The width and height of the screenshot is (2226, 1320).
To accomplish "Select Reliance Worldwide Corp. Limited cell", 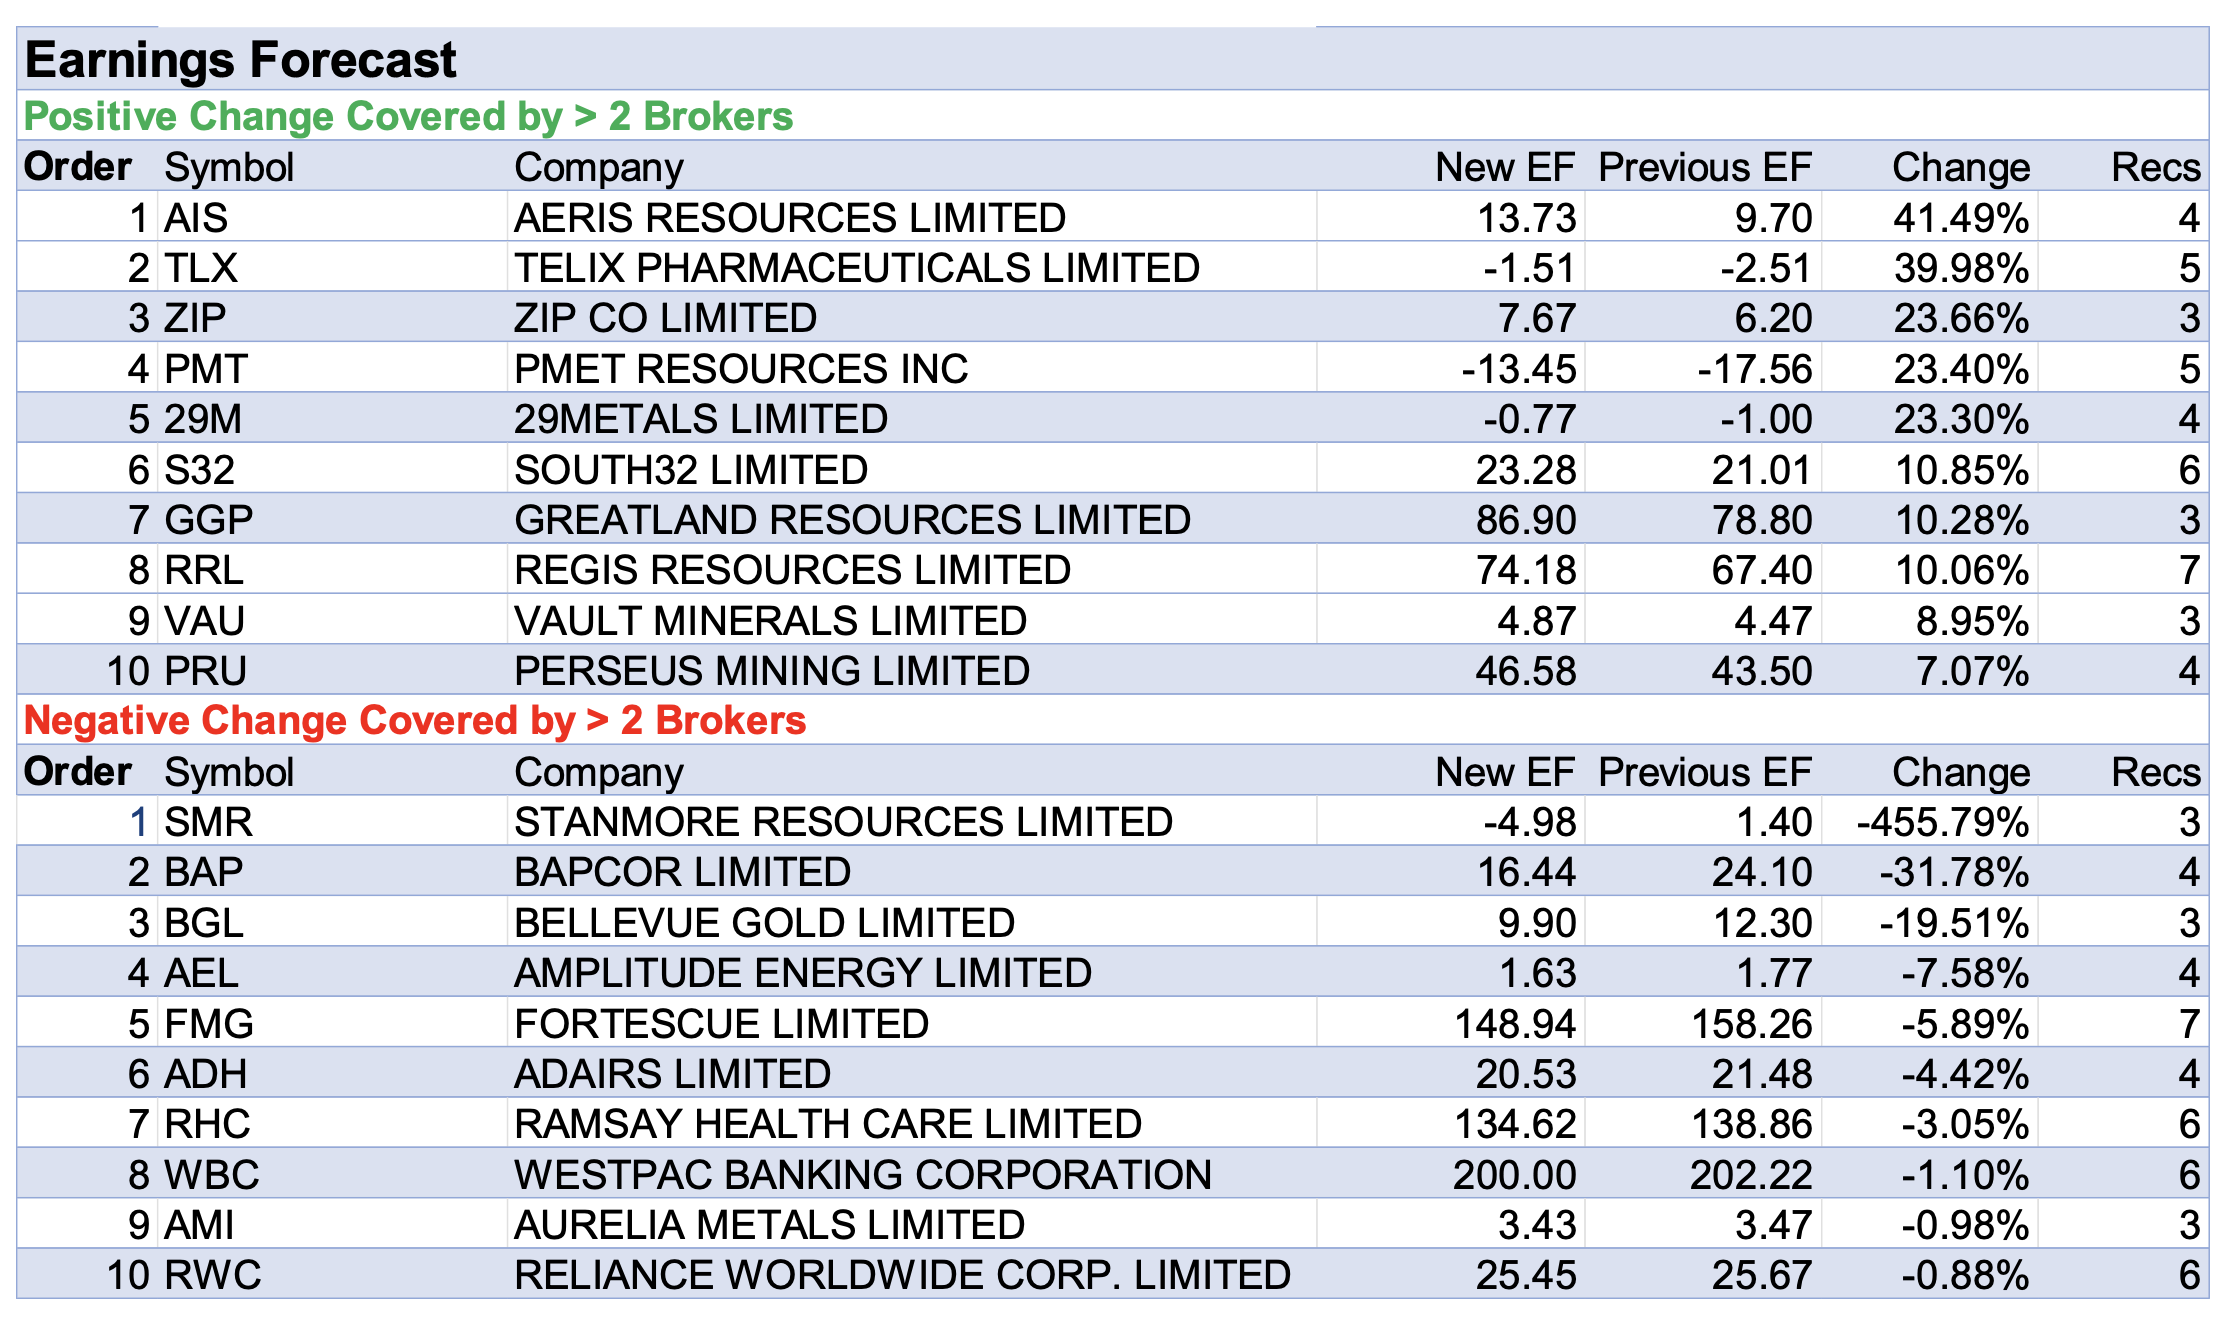I will (x=902, y=1275).
